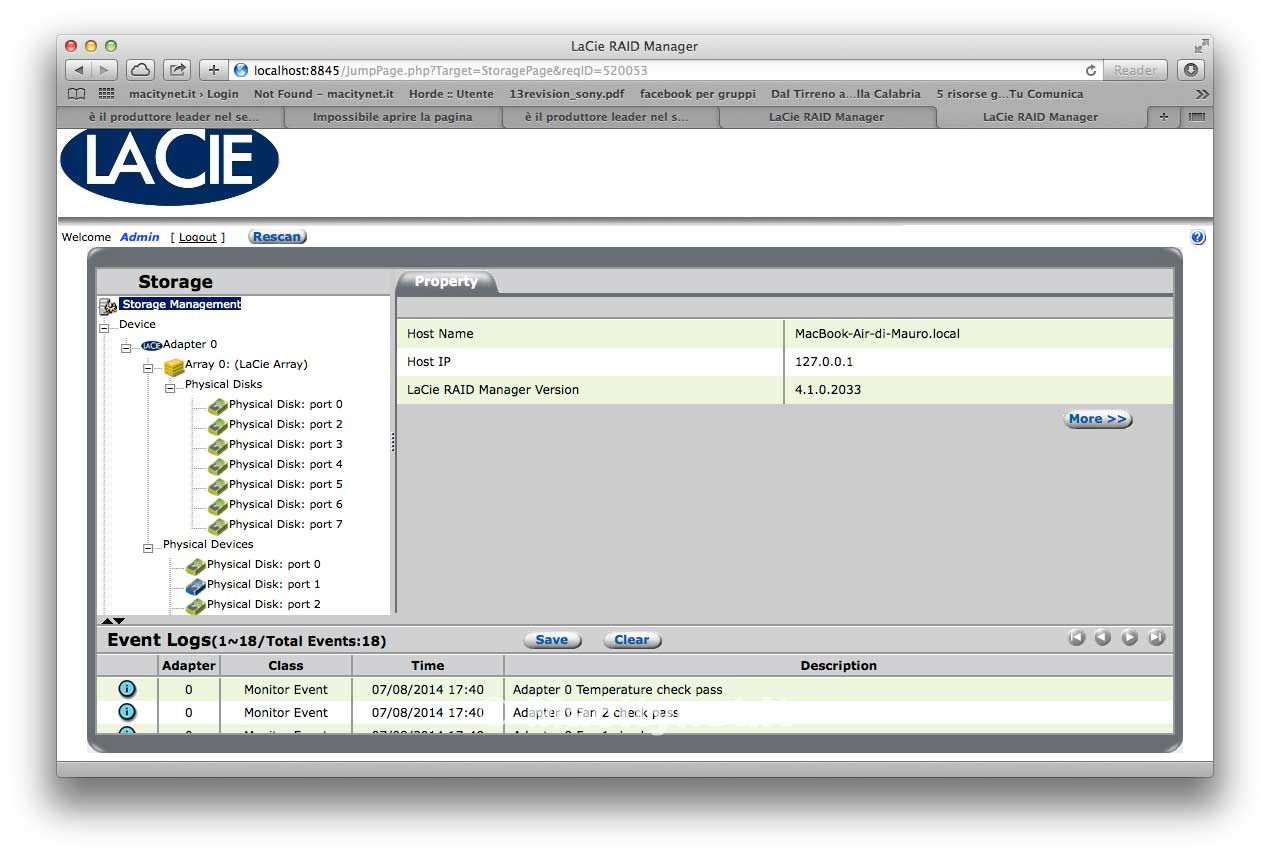
Task: Show more bookmarks with the chevron
Action: (1202, 94)
